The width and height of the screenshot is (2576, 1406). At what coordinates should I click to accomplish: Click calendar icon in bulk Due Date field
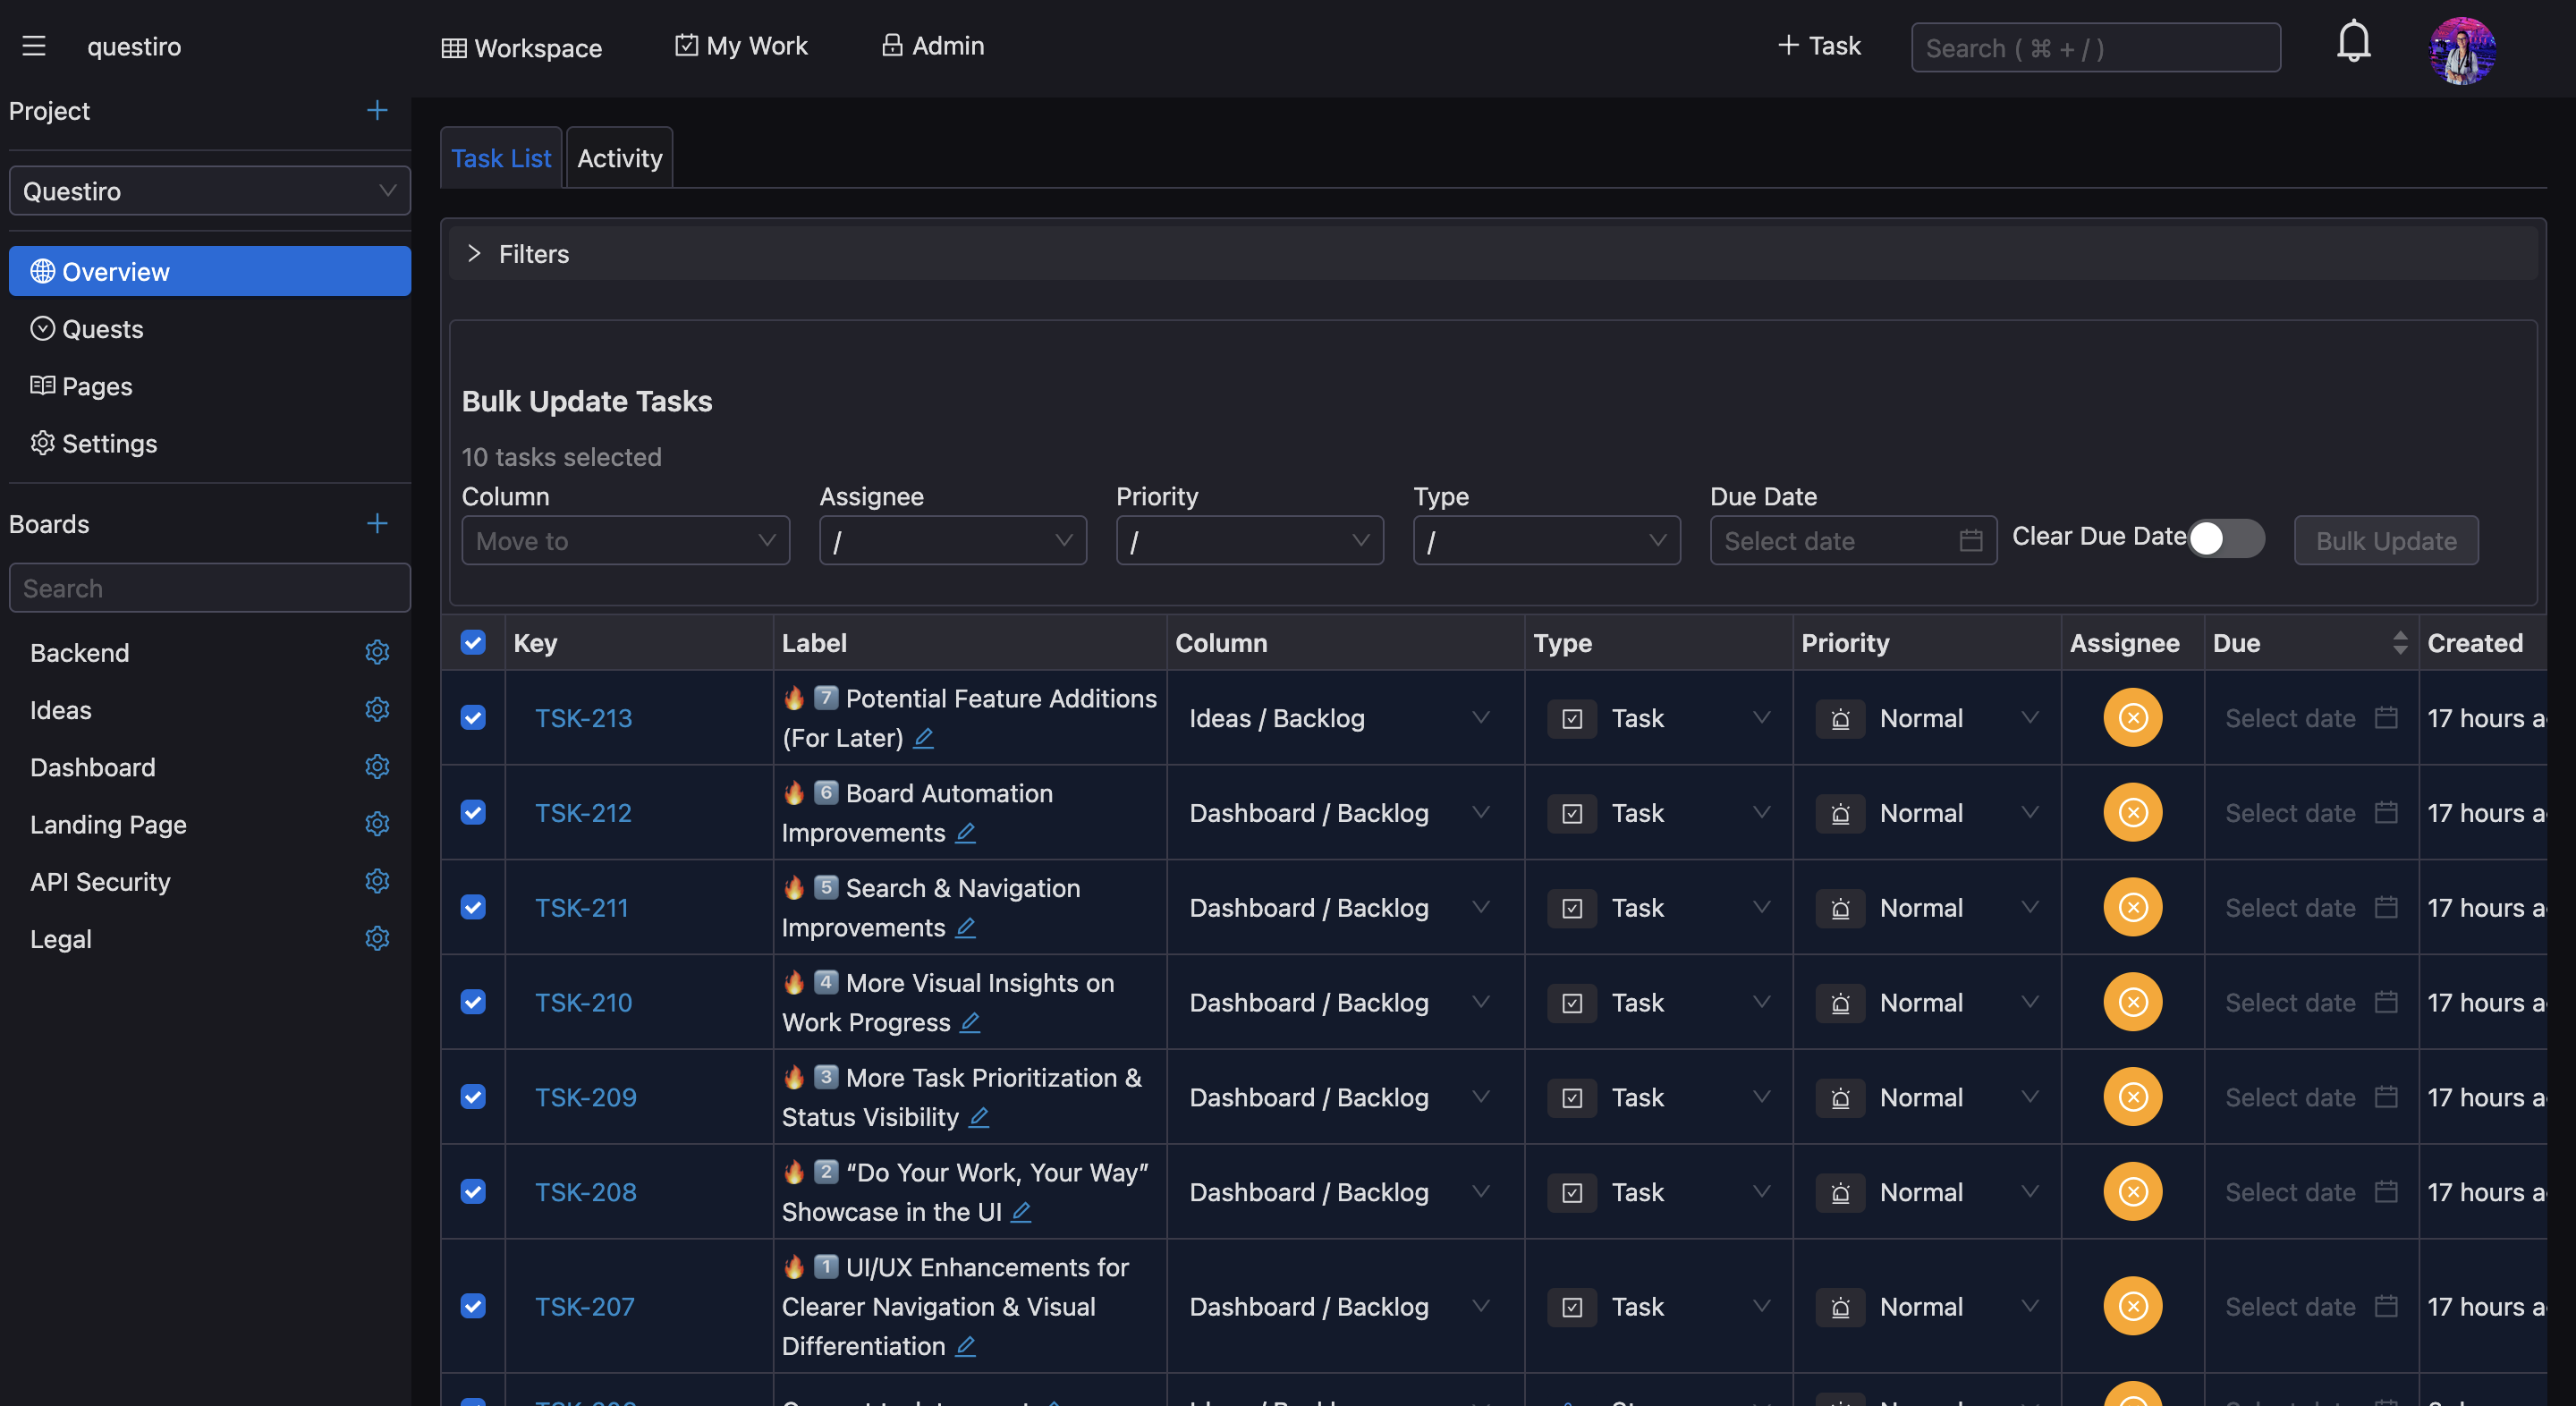(x=1970, y=541)
